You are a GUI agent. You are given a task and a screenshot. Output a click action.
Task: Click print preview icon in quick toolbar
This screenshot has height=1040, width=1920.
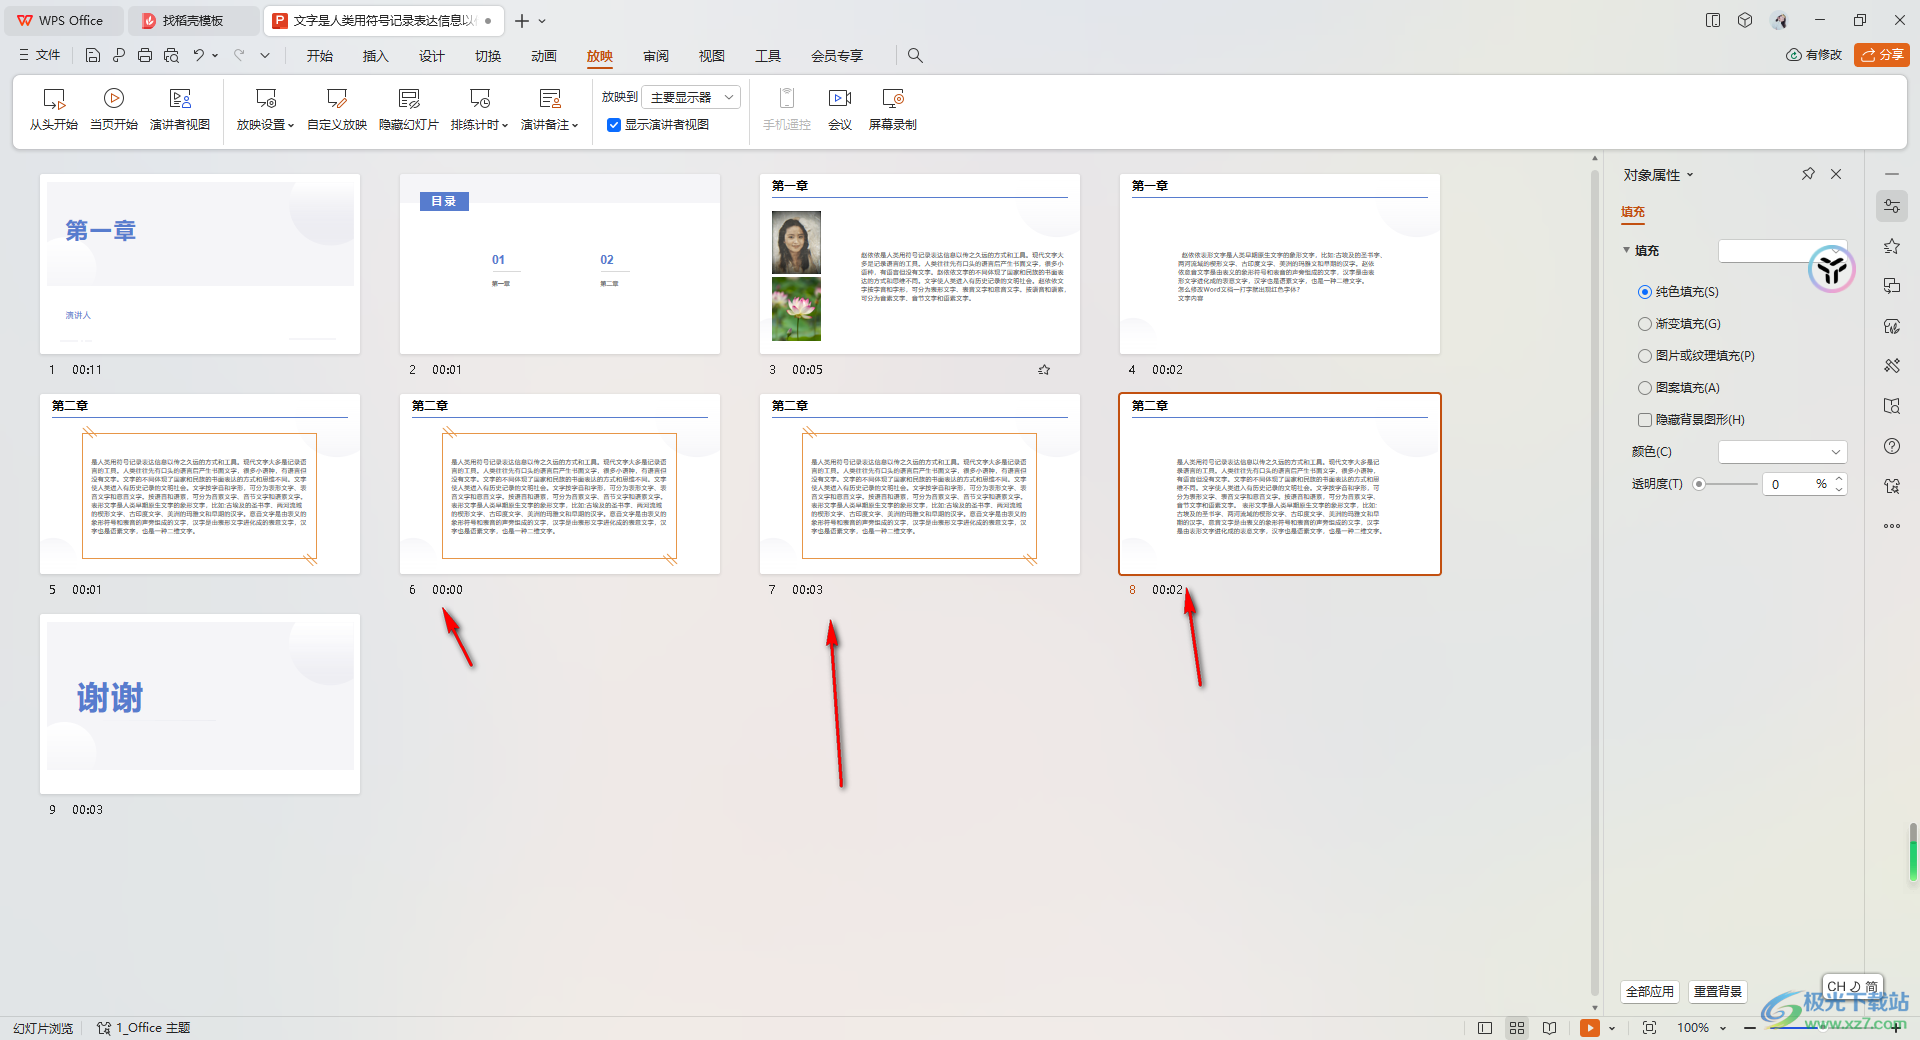click(x=171, y=55)
